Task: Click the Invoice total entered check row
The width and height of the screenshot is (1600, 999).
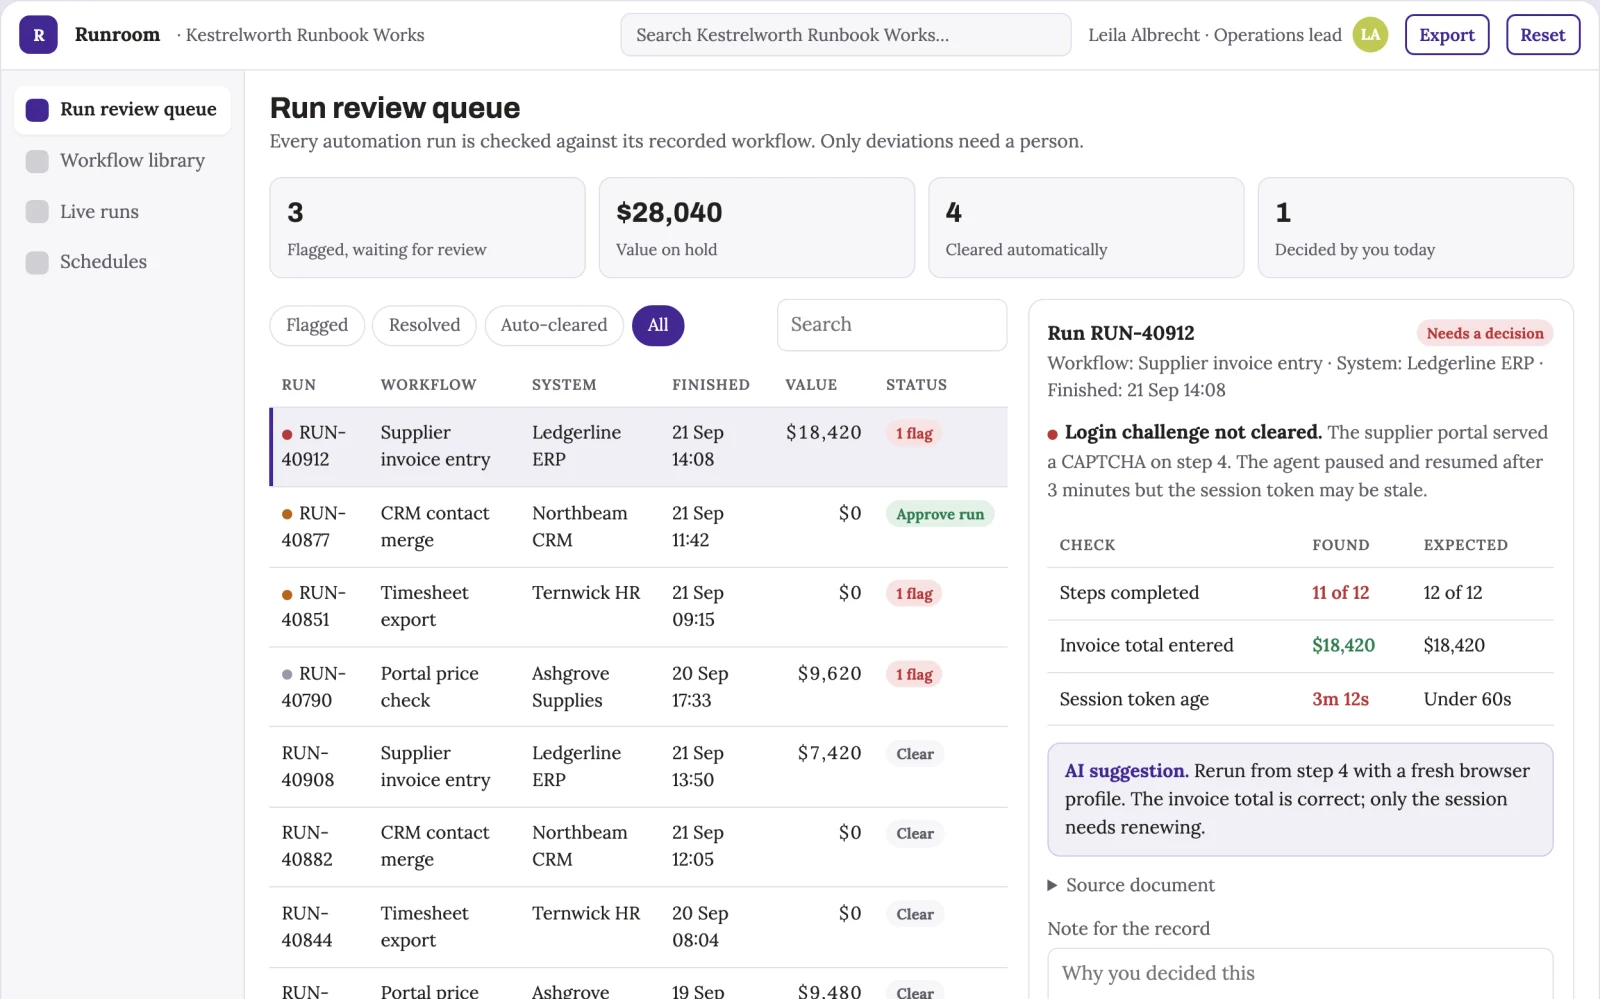Action: [1300, 646]
